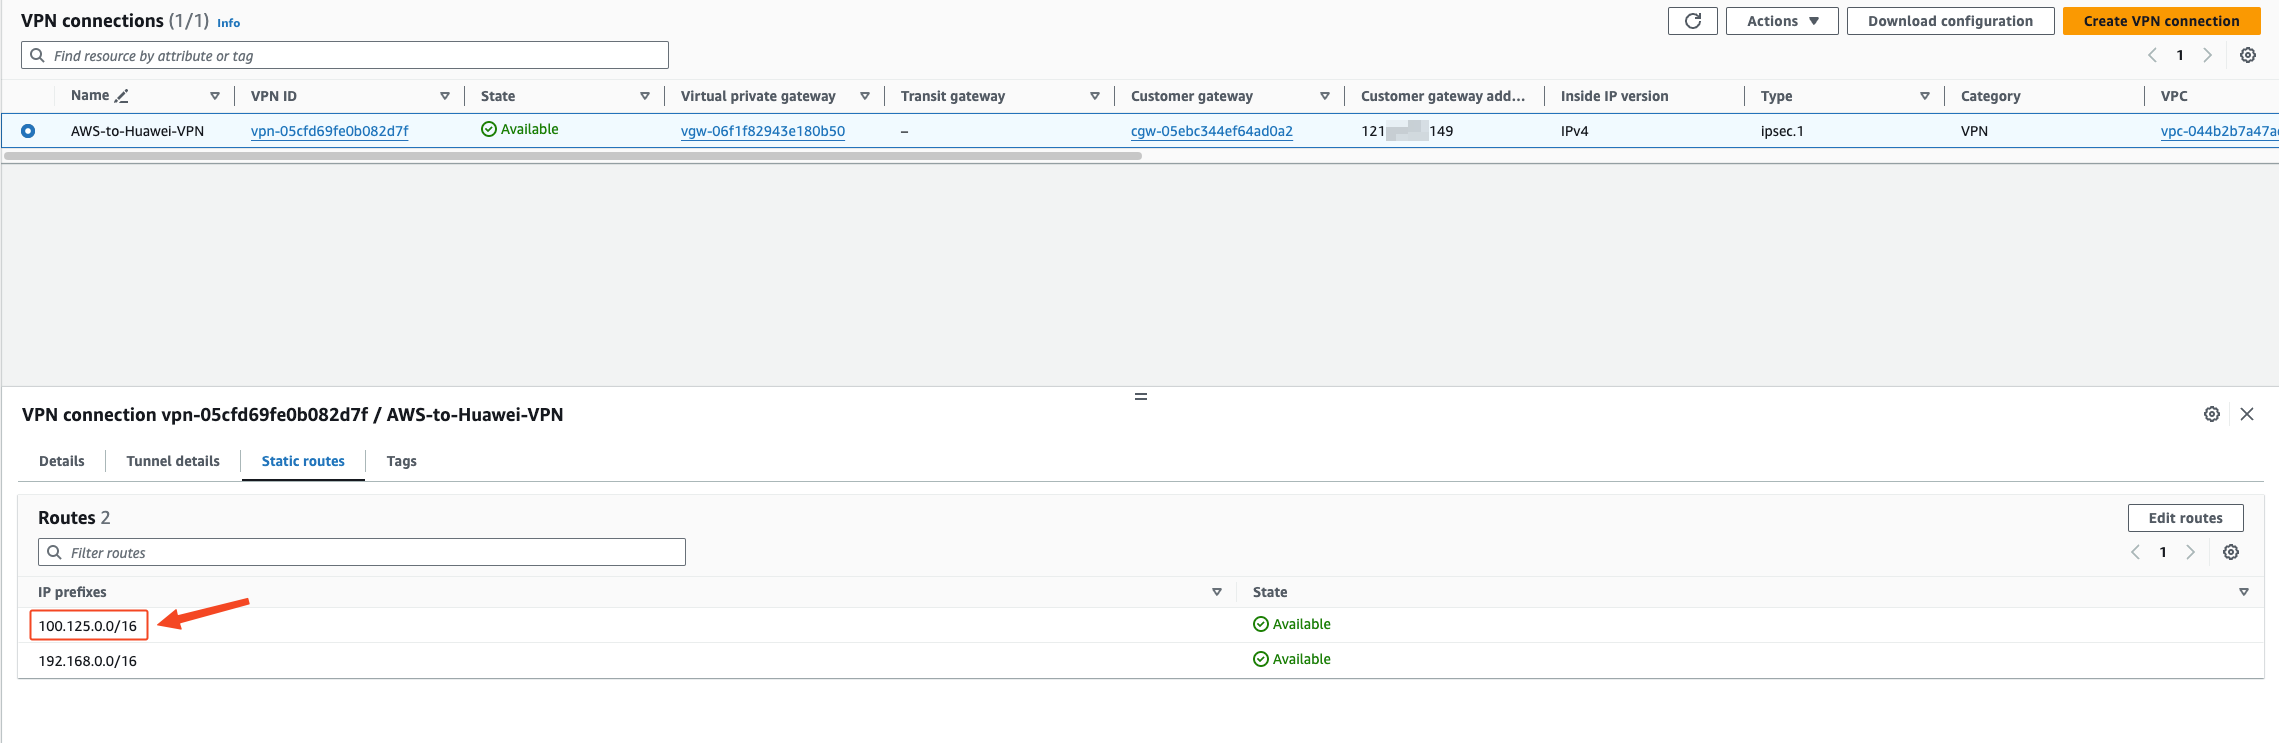Screen dimensions: 2279x743
Task: Open VPN connections table settings gear
Action: (x=2247, y=55)
